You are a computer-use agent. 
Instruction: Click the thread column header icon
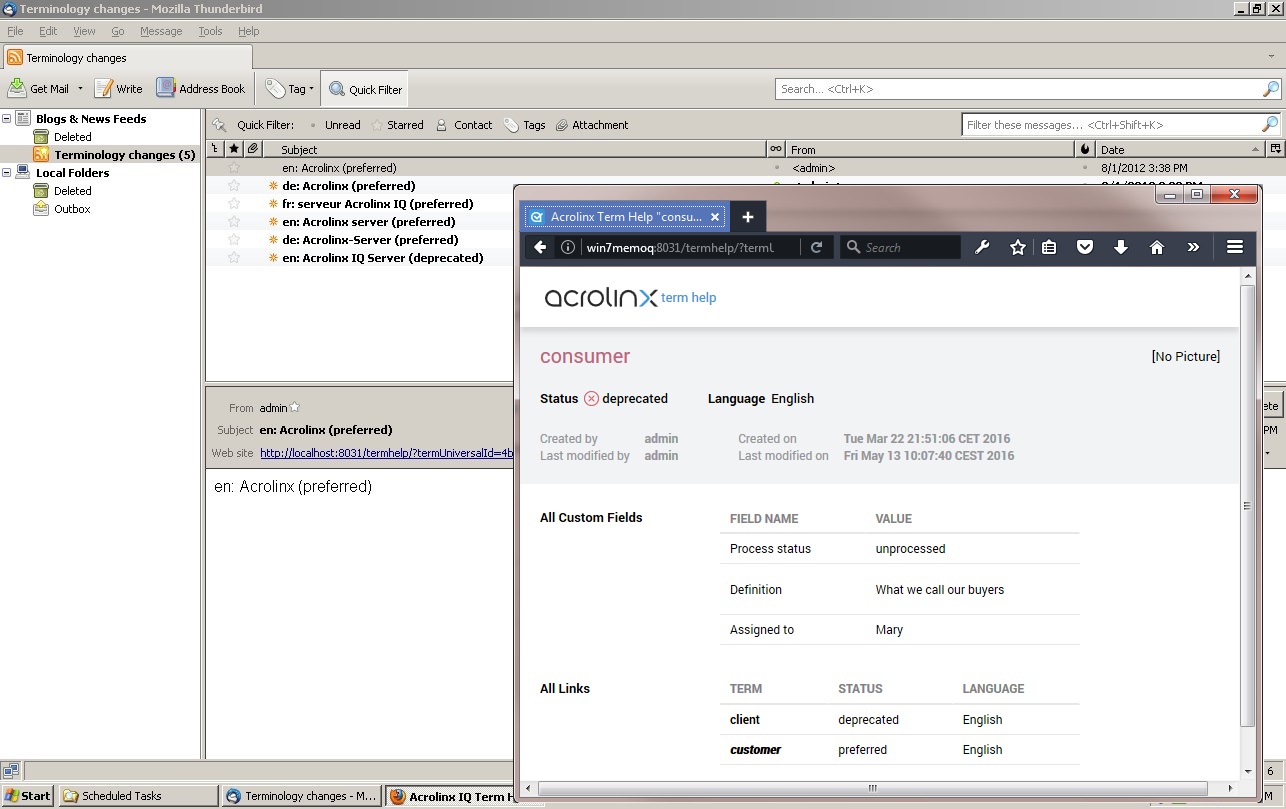[x=215, y=149]
